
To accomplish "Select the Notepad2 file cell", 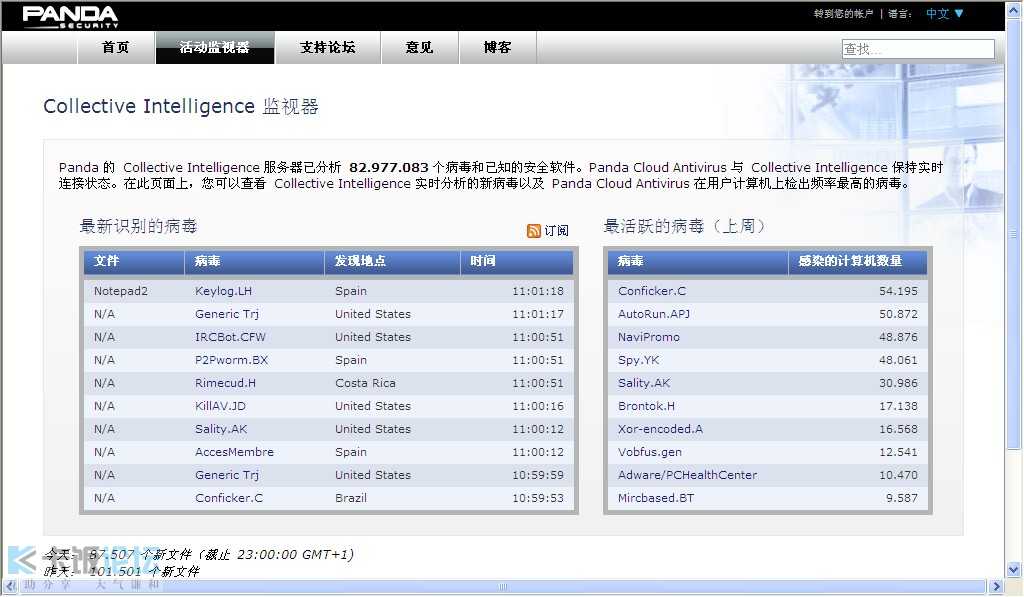I will tap(121, 291).
